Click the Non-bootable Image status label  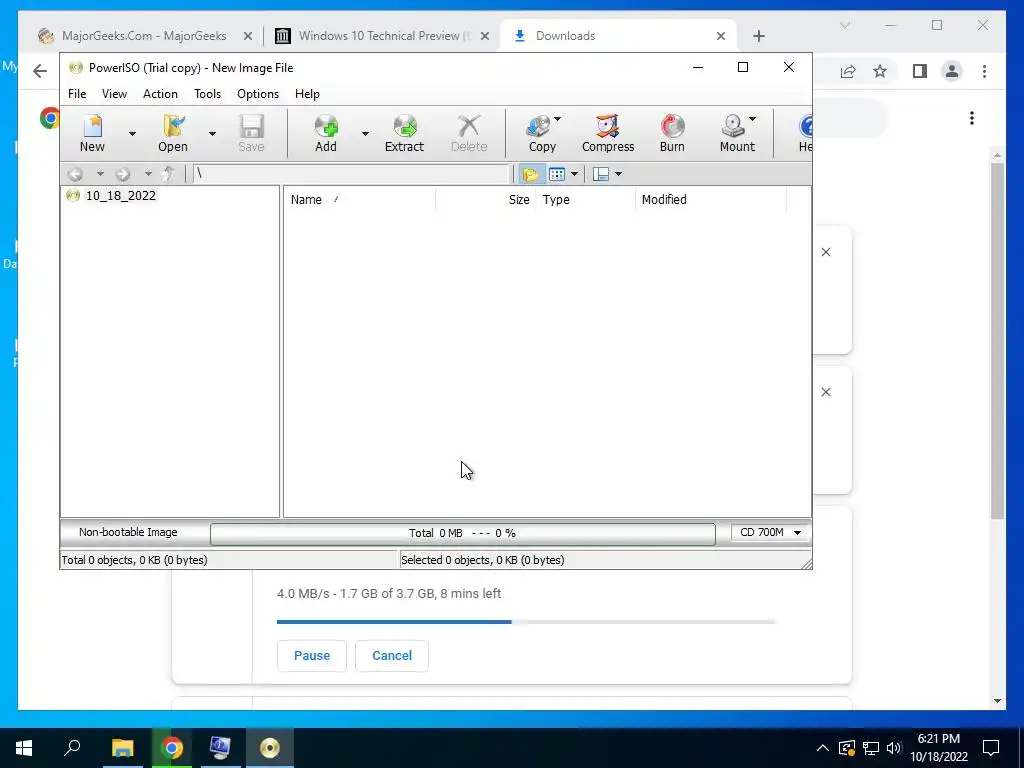tap(128, 532)
